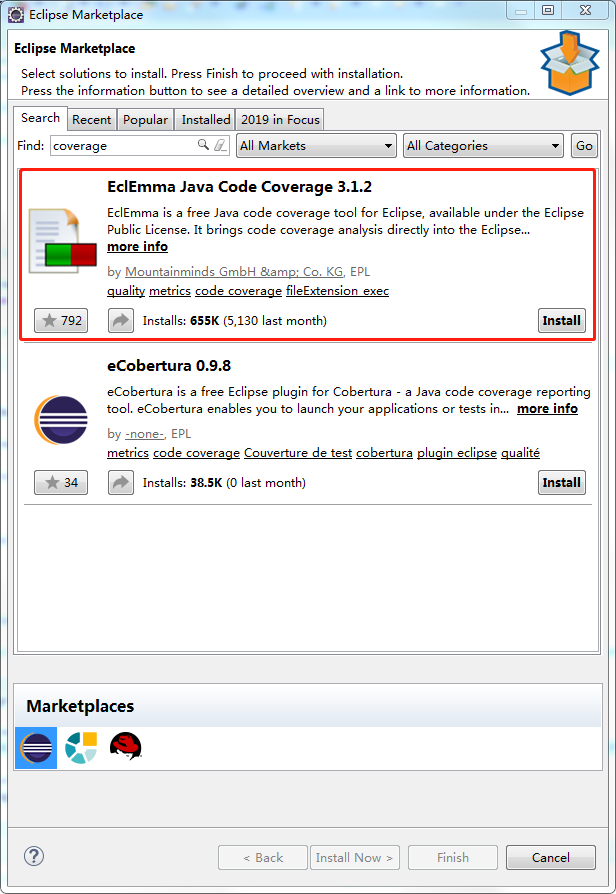Click the fileExtension_exec tag
616x894 pixels.
[x=338, y=291]
